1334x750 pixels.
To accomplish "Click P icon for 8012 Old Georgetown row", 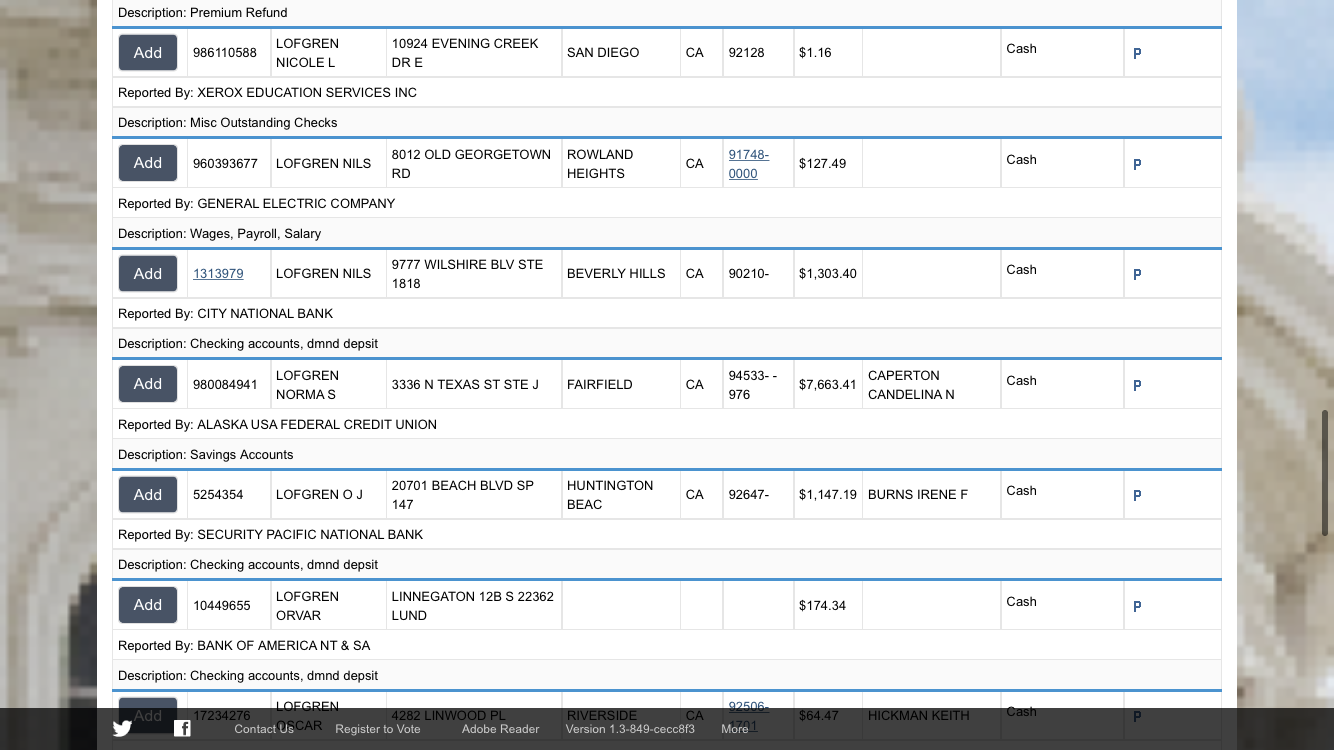I will 1137,165.
